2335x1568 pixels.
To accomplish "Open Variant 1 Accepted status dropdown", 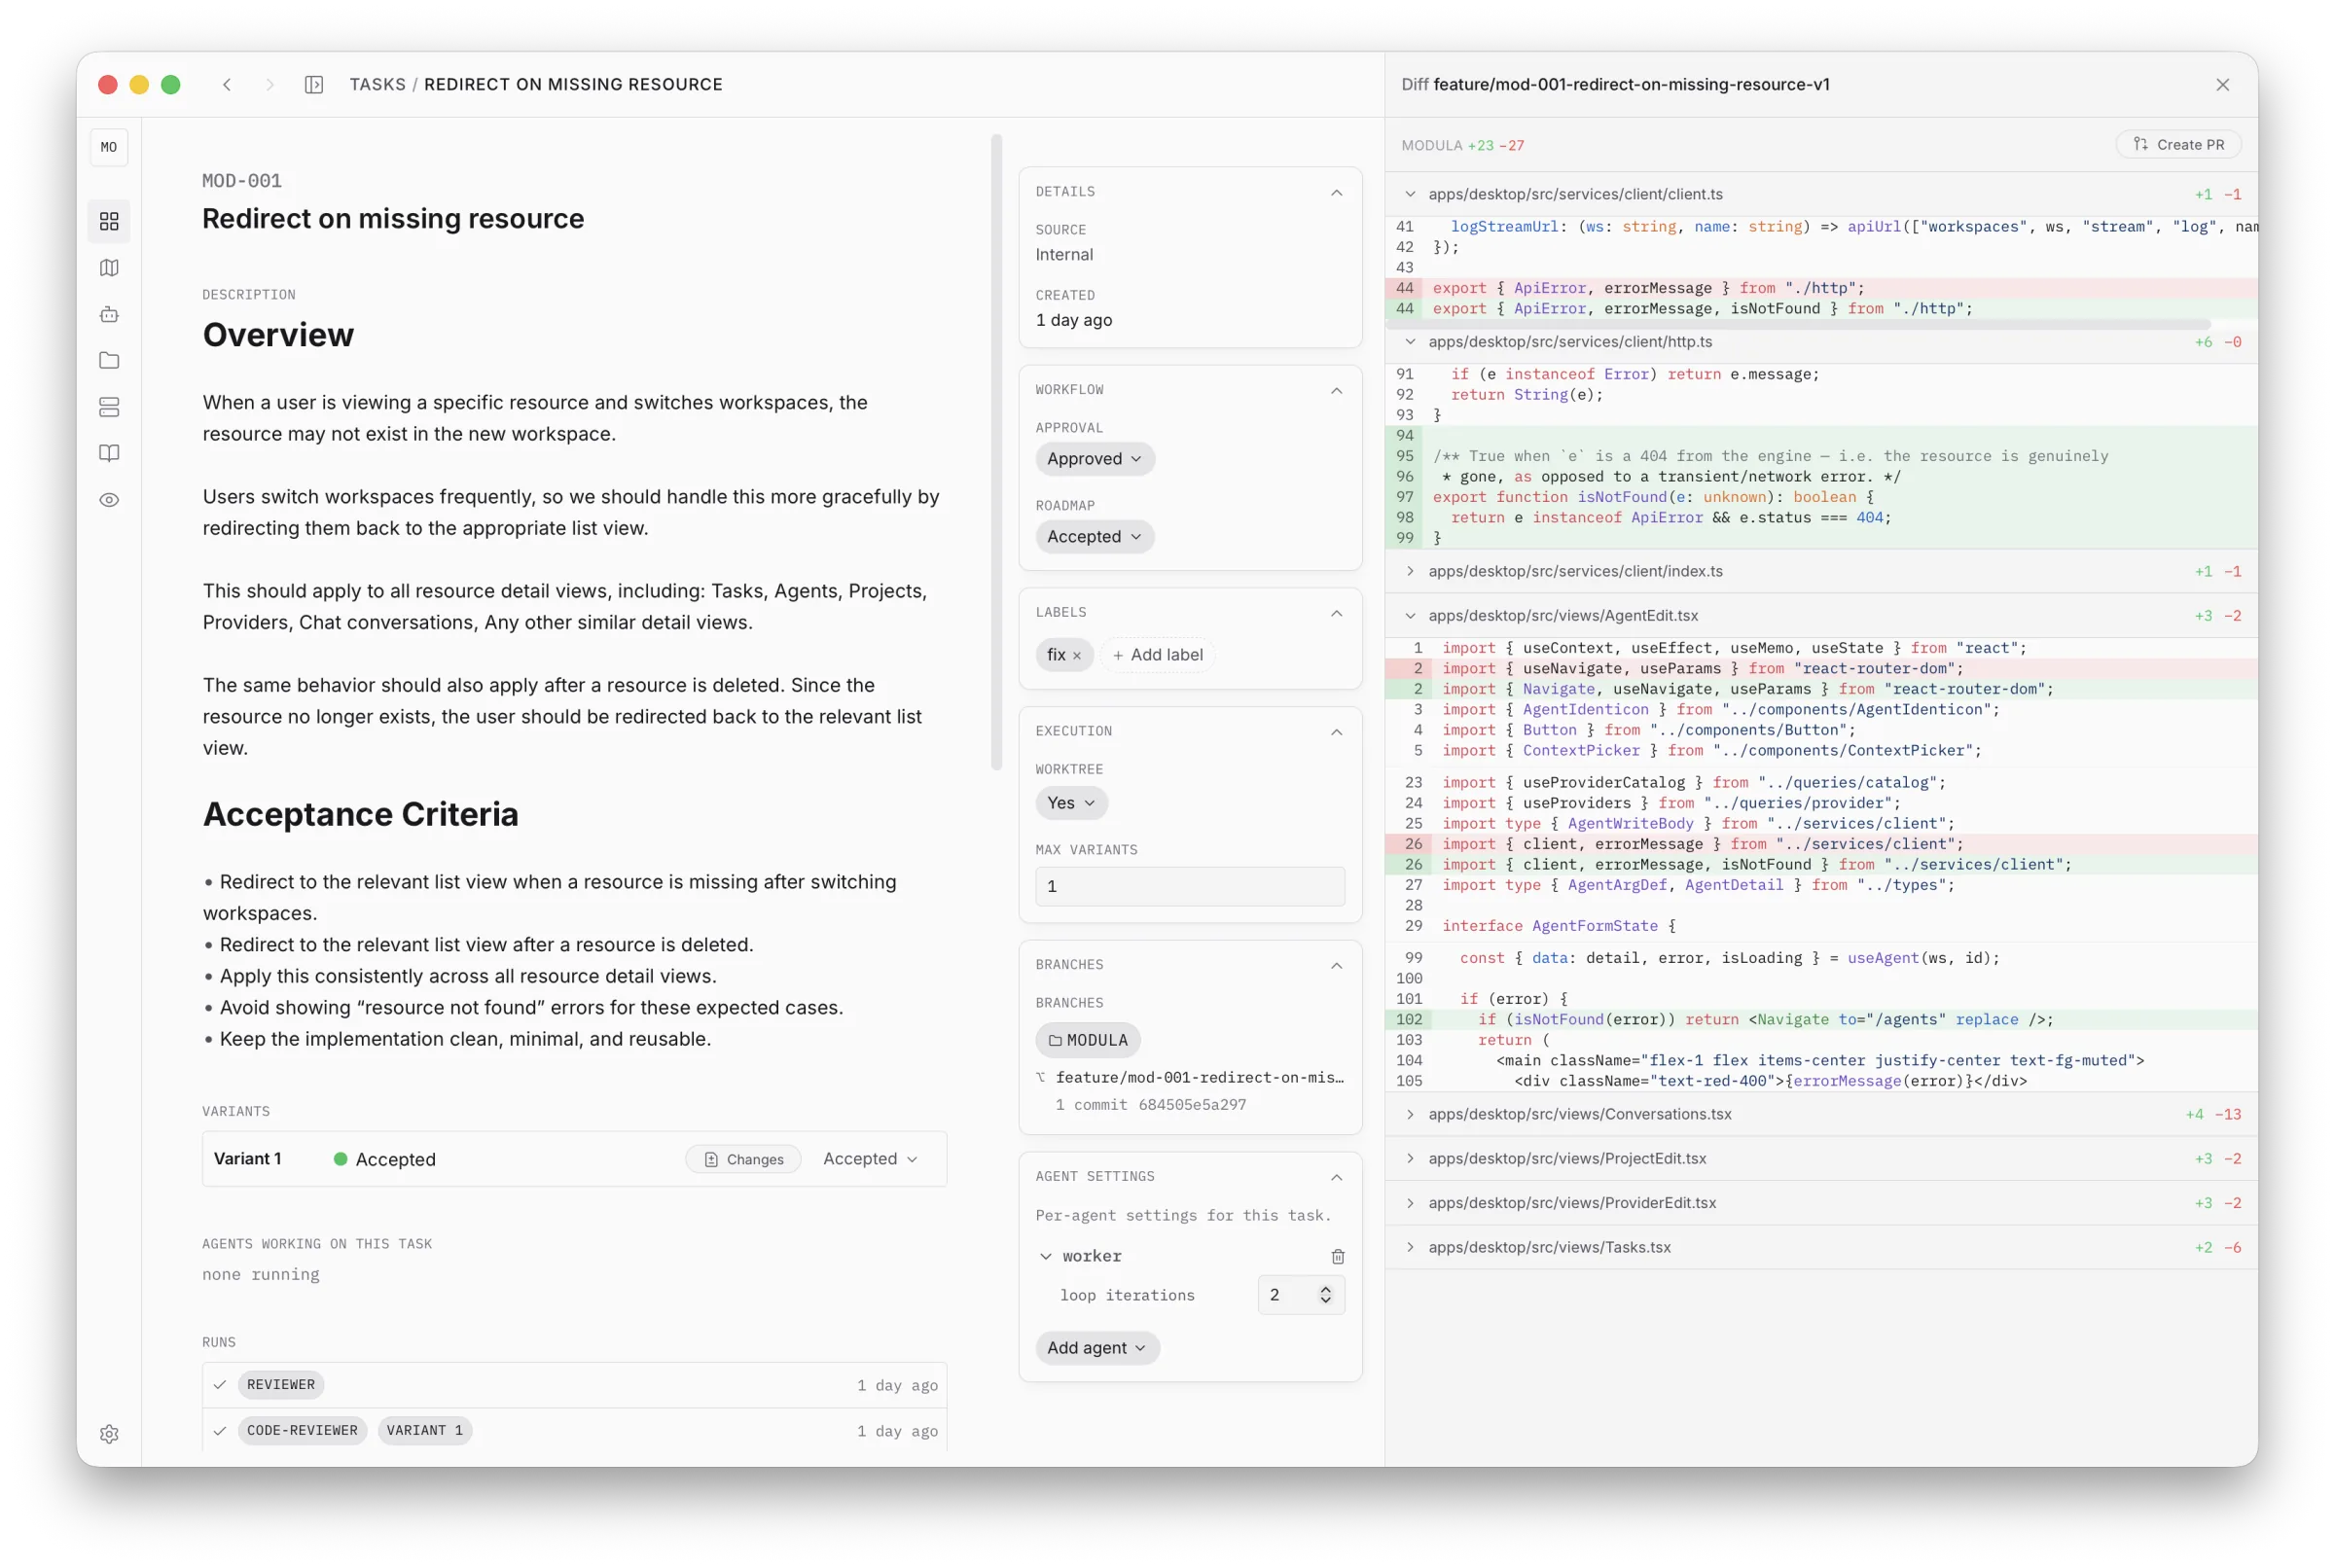I will click(869, 1159).
